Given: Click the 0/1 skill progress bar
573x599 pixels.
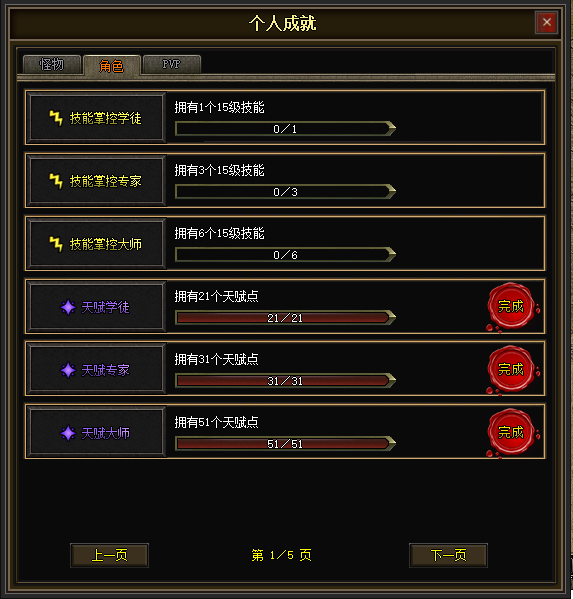Looking at the screenshot, I should [x=285, y=129].
